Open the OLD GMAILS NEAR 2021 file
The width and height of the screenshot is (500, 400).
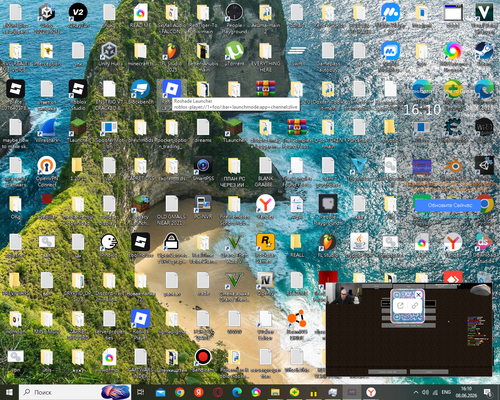click(x=172, y=204)
